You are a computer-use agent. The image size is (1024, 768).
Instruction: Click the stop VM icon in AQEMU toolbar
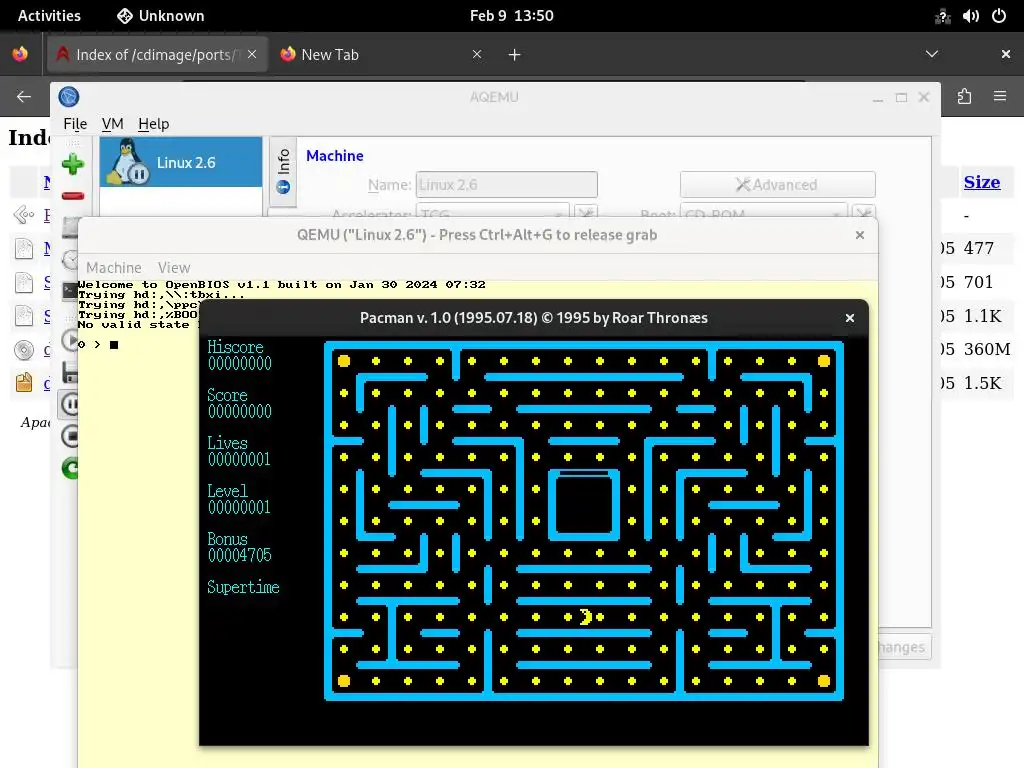click(x=69, y=436)
